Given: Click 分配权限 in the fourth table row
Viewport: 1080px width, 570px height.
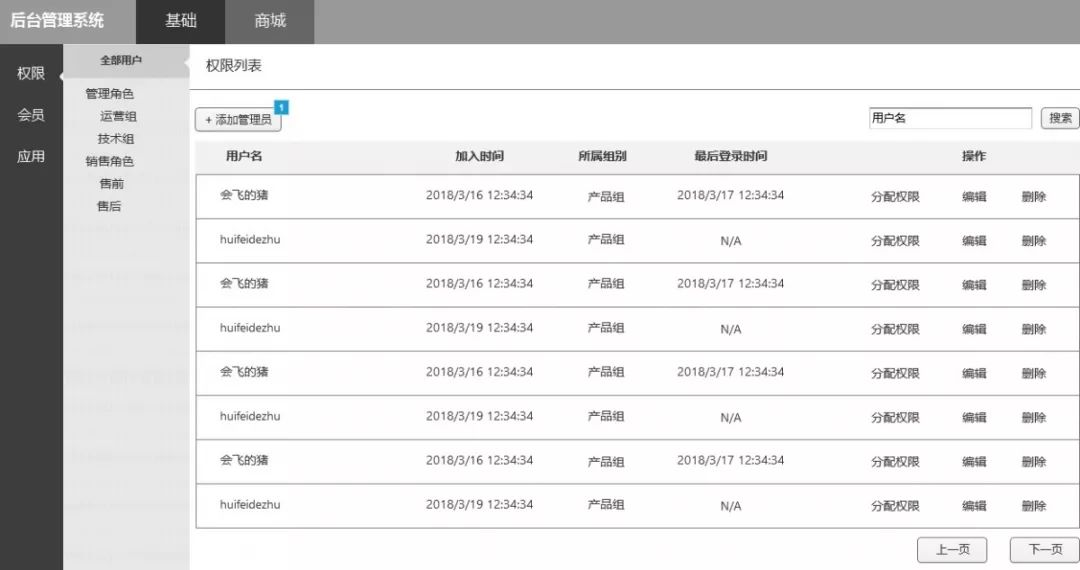Looking at the screenshot, I should (x=895, y=329).
